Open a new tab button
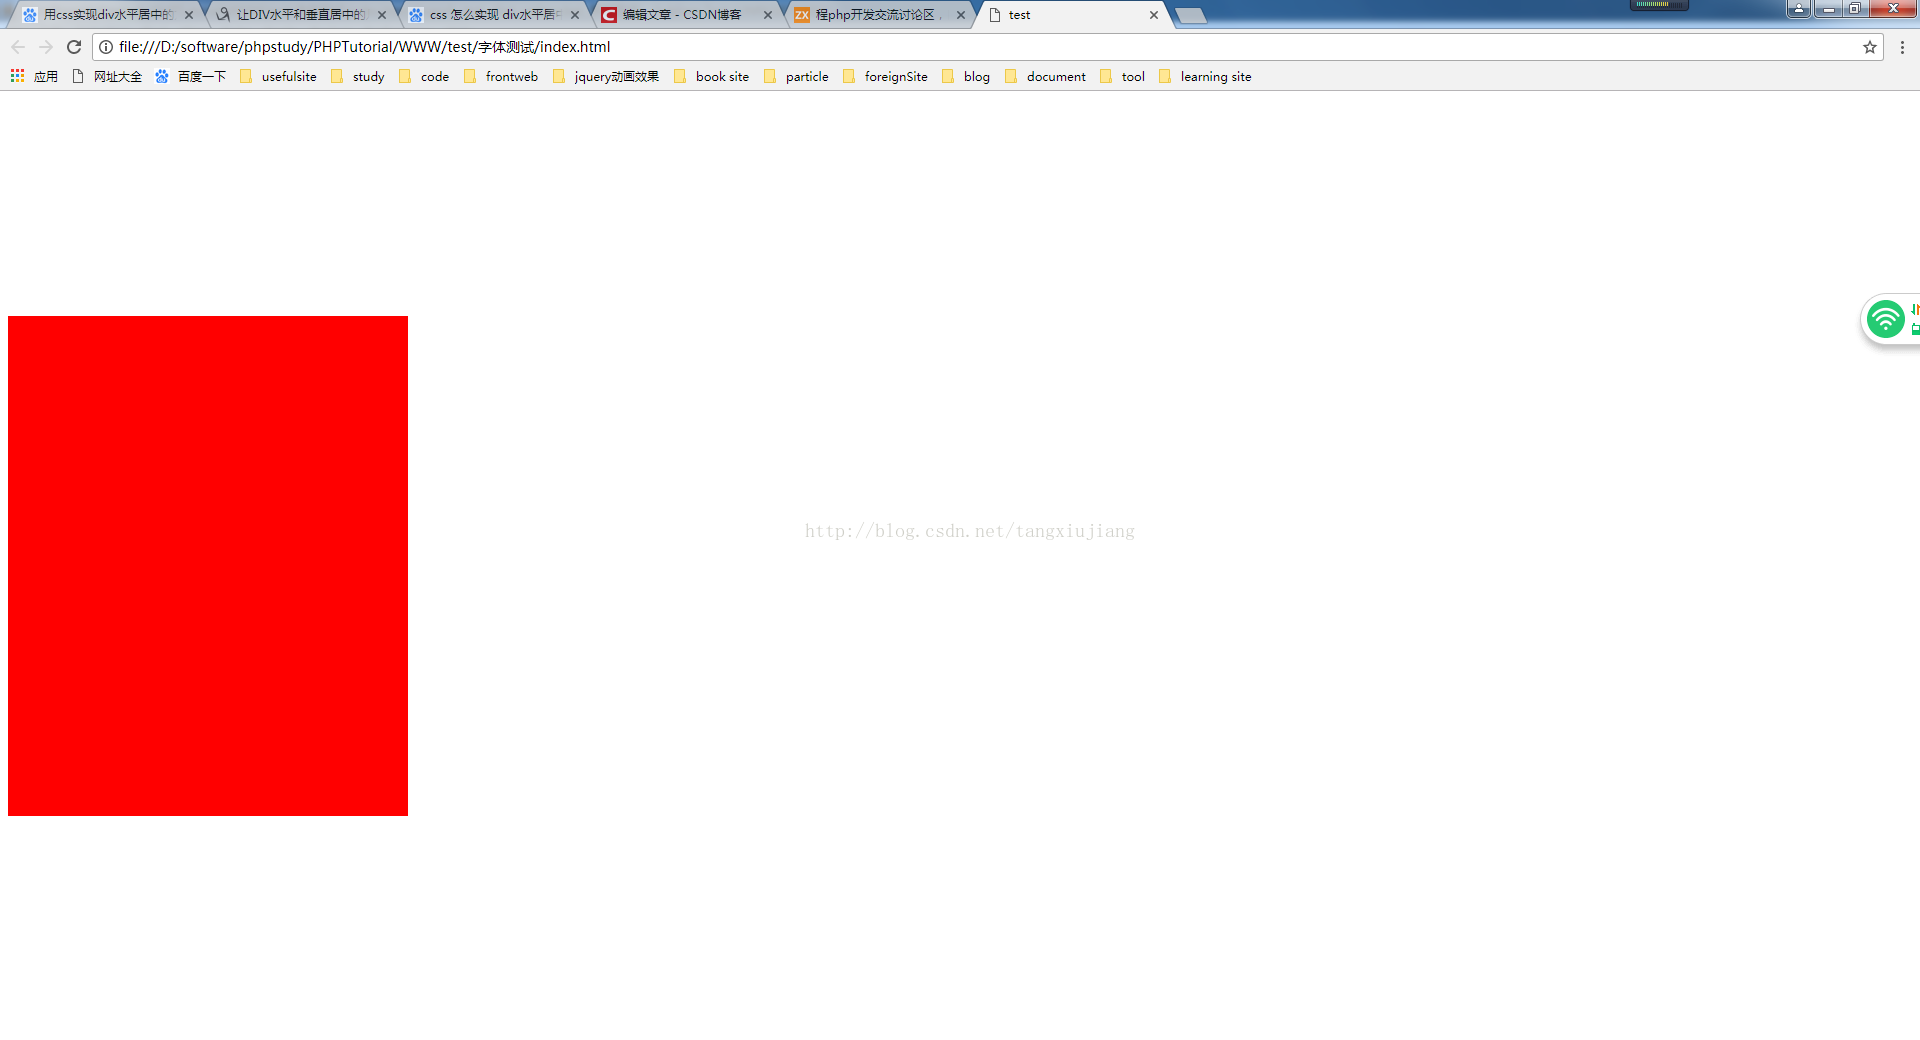Viewport: 1920px width, 1040px height. pos(1190,15)
